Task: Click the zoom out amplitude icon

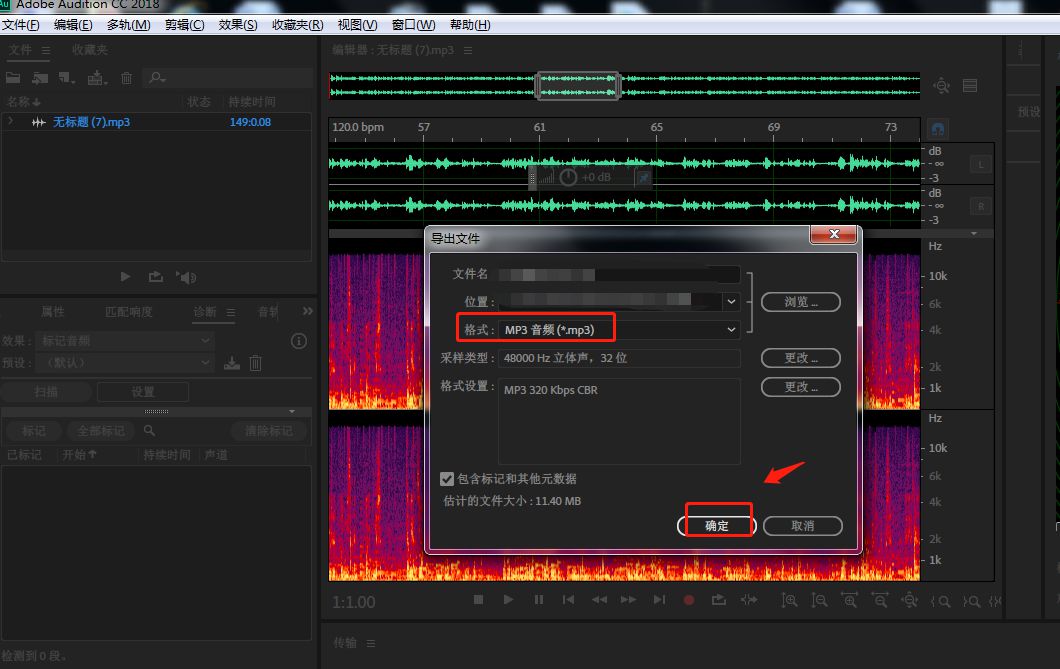Action: pos(819,600)
